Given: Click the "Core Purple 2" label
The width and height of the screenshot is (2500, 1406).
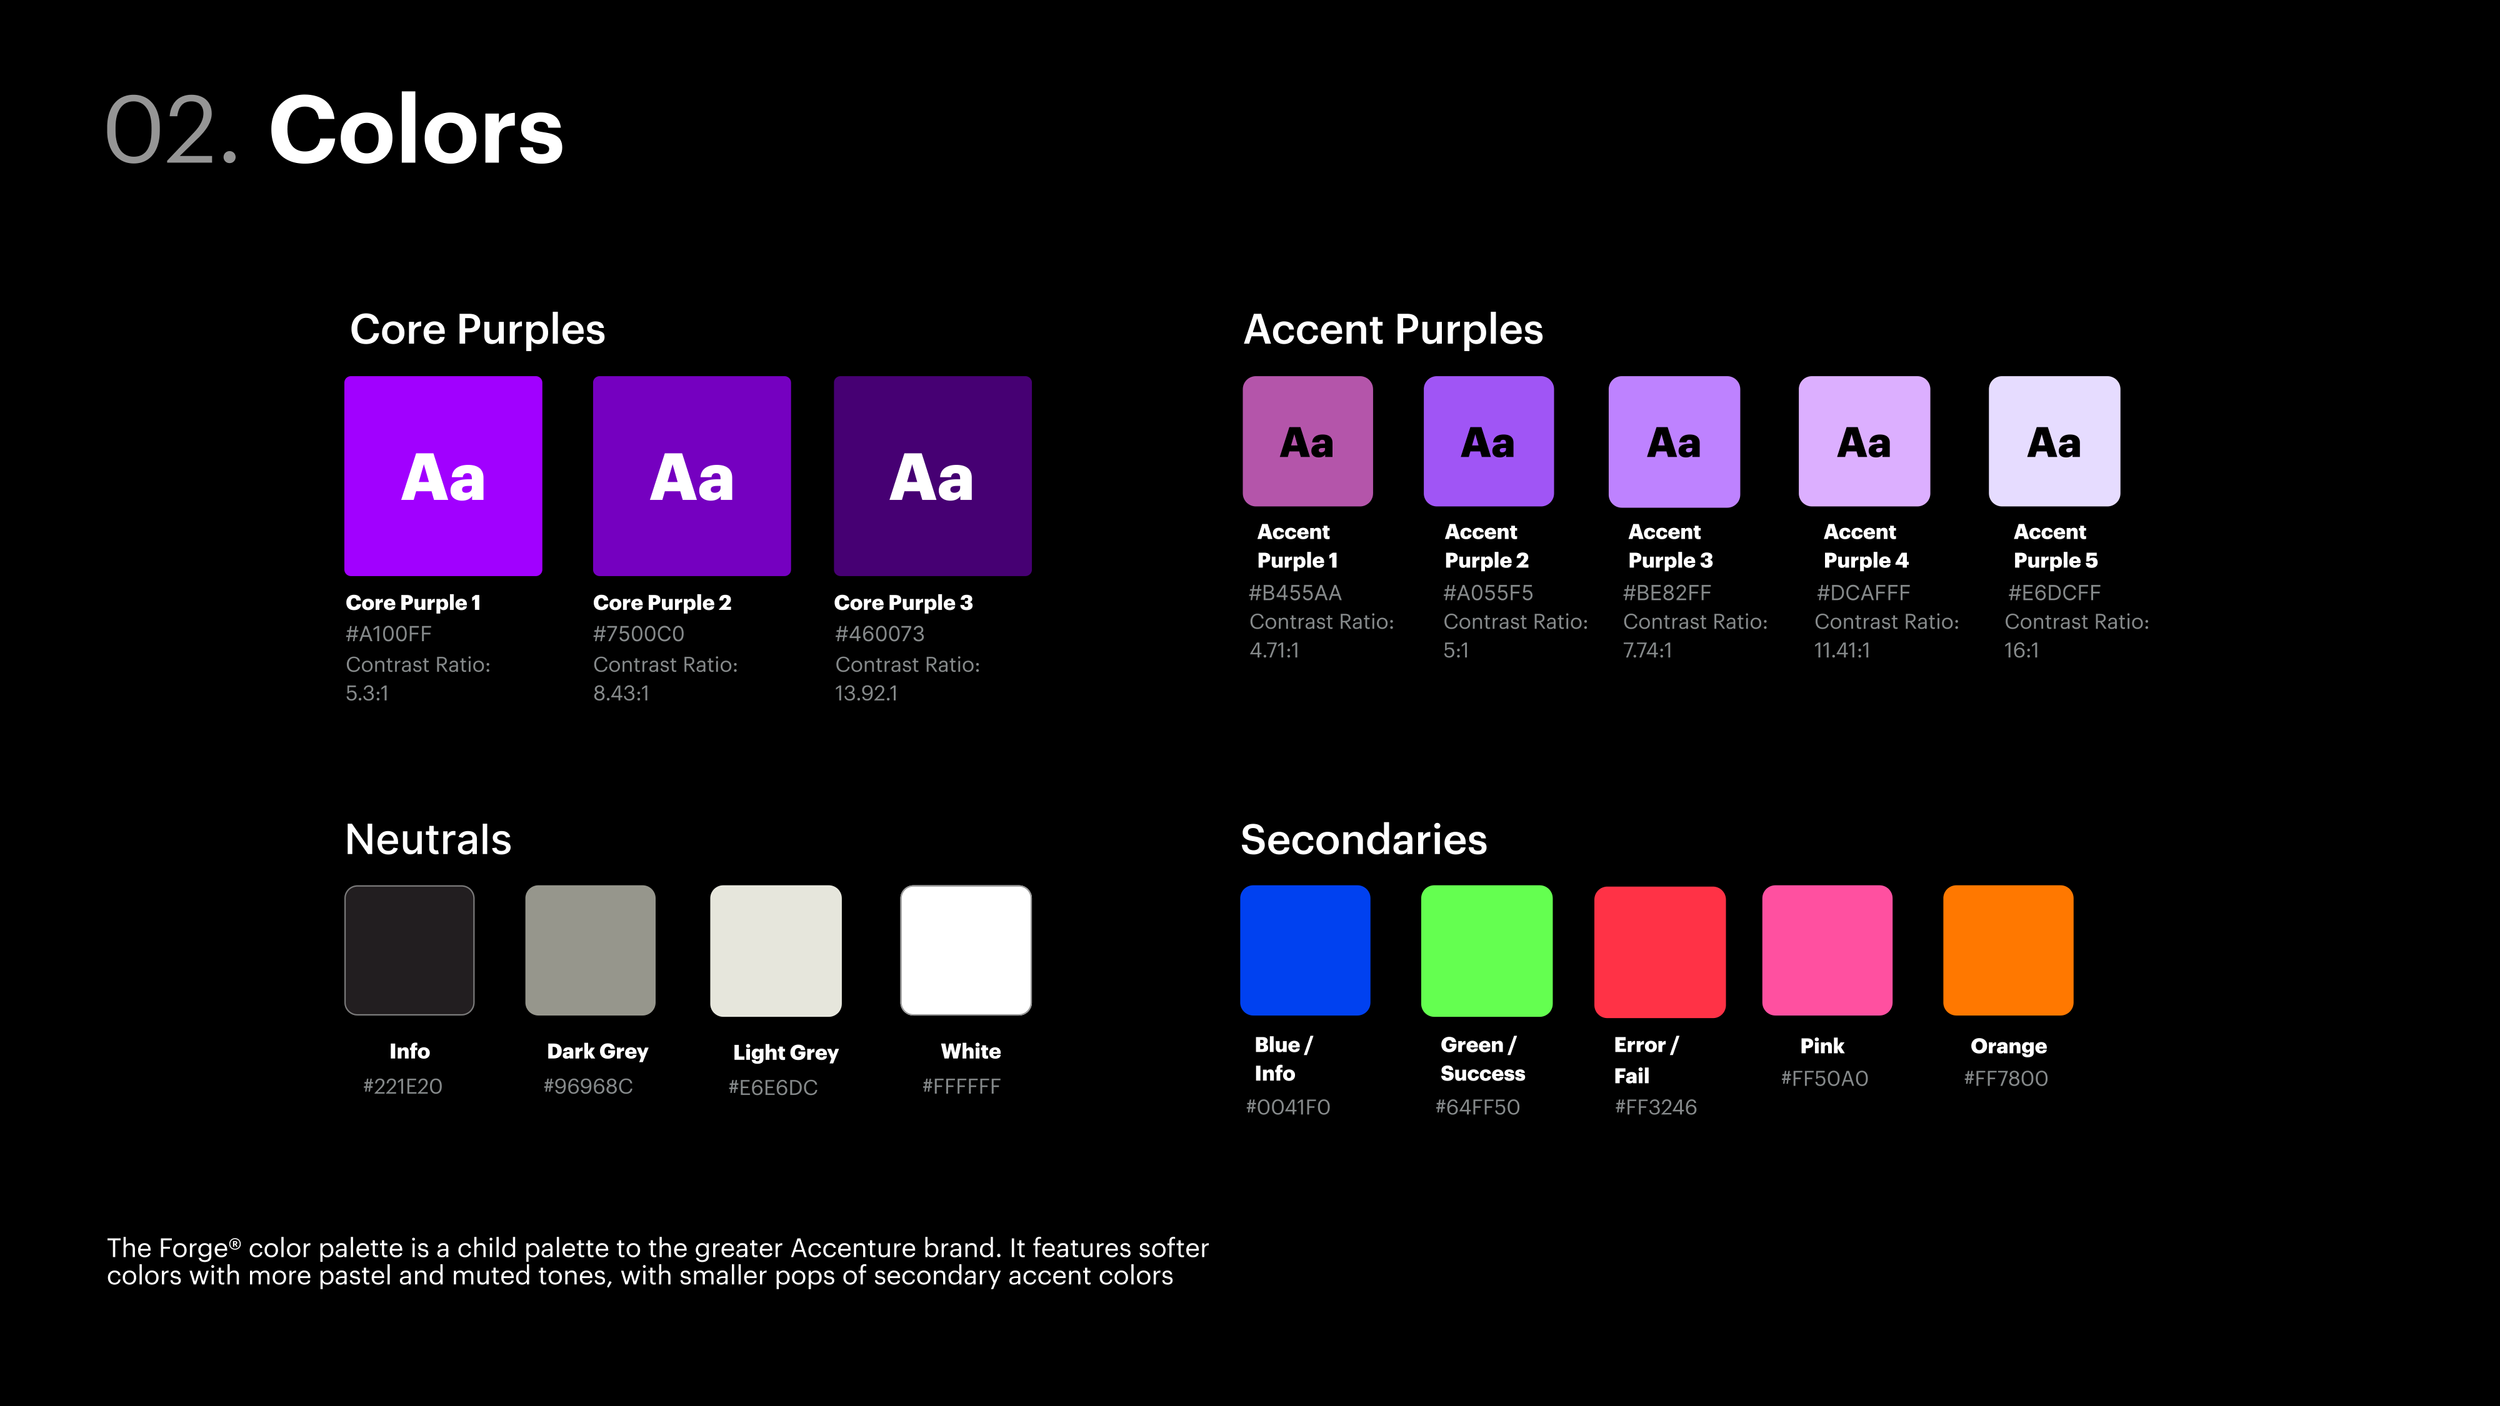Looking at the screenshot, I should tap(662, 603).
